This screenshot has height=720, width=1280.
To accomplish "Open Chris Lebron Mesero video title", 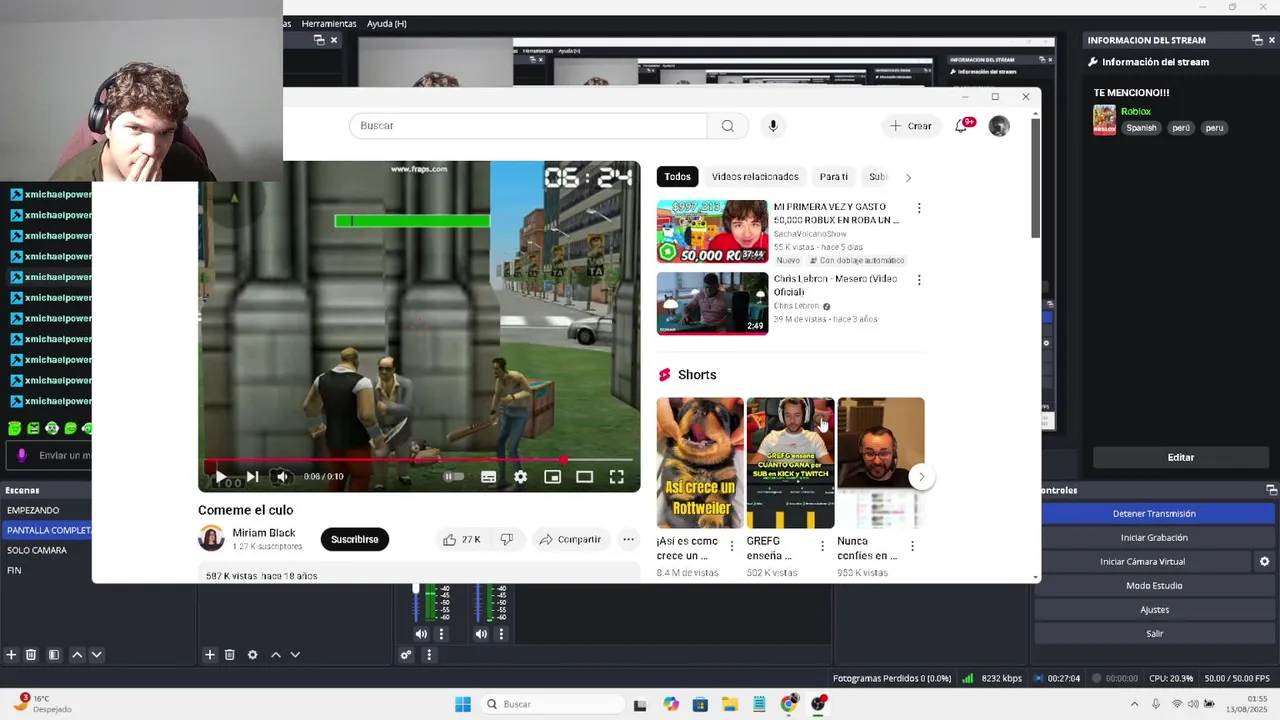I will [835, 285].
